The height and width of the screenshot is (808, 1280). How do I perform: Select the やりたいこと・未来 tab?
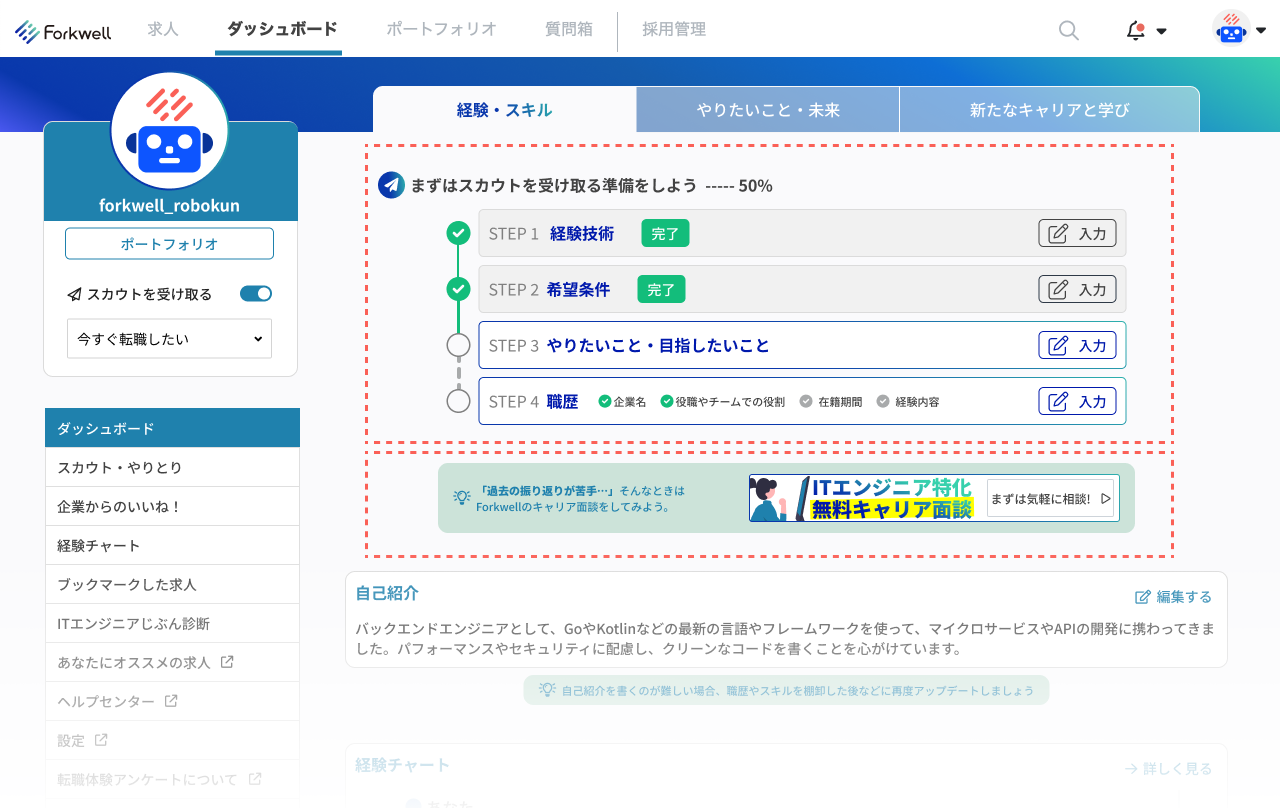(x=768, y=110)
